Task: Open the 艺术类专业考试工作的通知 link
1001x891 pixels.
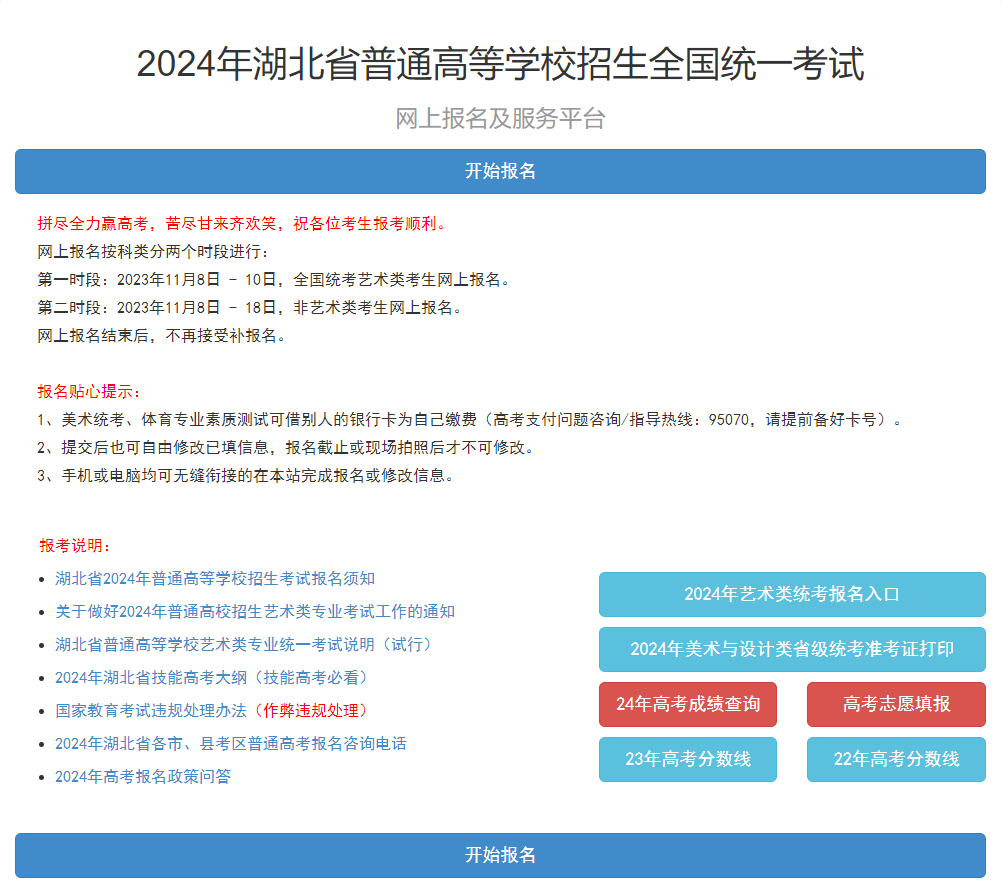Action: coord(255,611)
